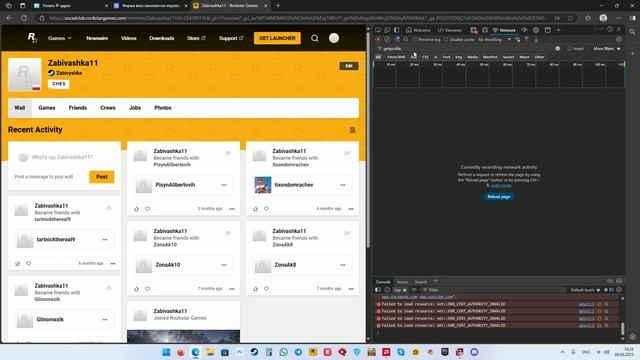Toggle the Img request type filter
Screen dimensions: 640x360
click(x=459, y=57)
